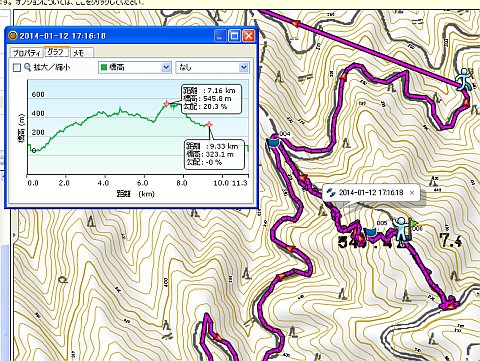Close the map track popup balloon
480x361 pixels.
412,193
